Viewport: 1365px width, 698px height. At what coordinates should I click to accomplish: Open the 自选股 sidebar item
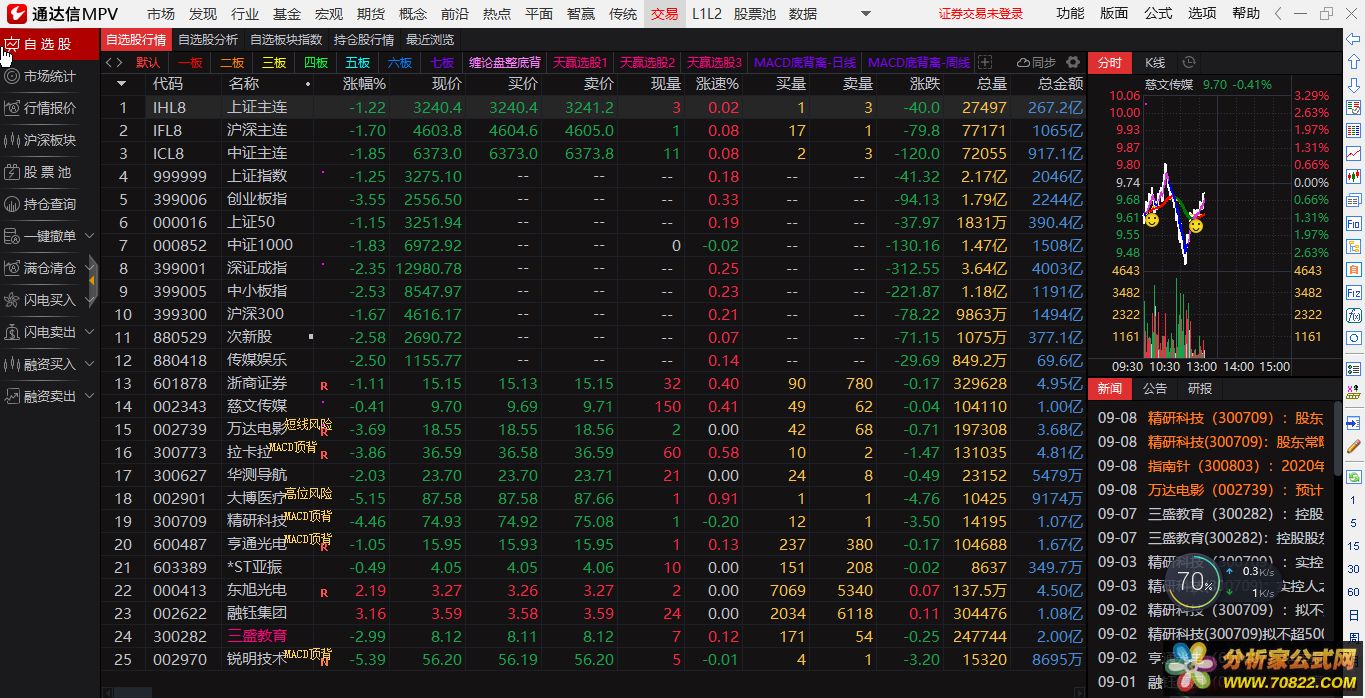(49, 44)
